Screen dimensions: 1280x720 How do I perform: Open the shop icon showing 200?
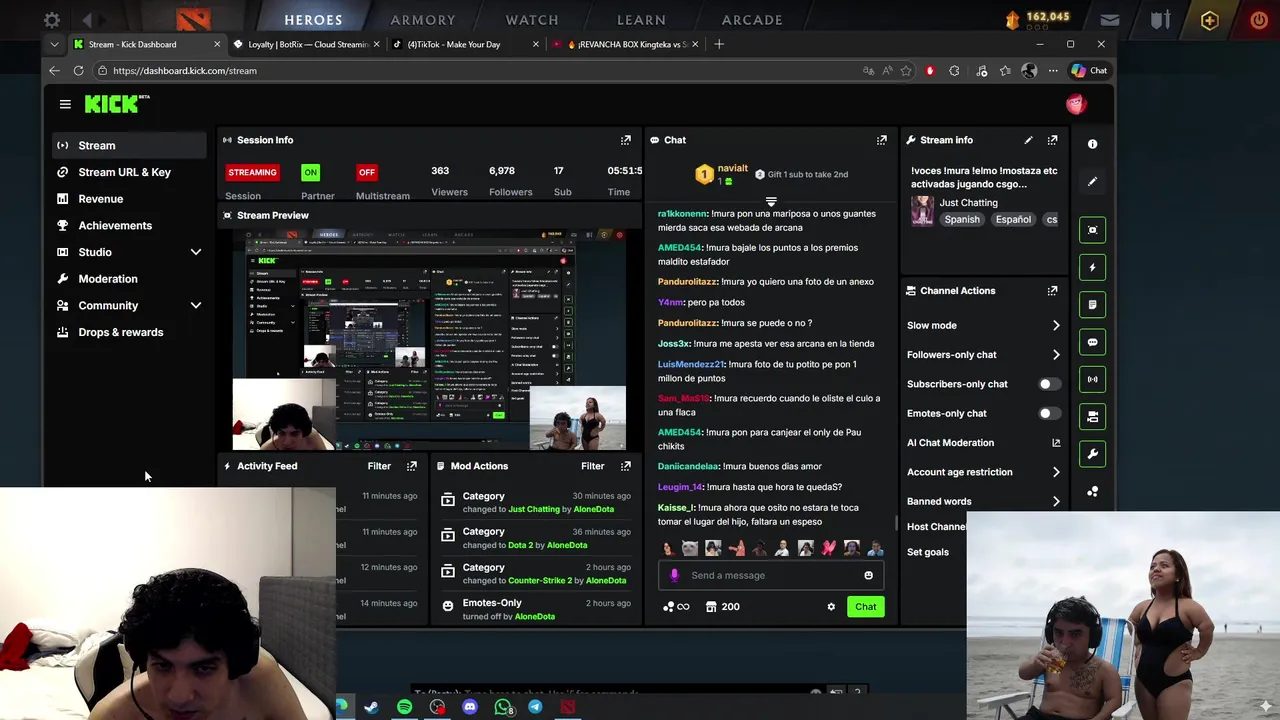click(722, 607)
